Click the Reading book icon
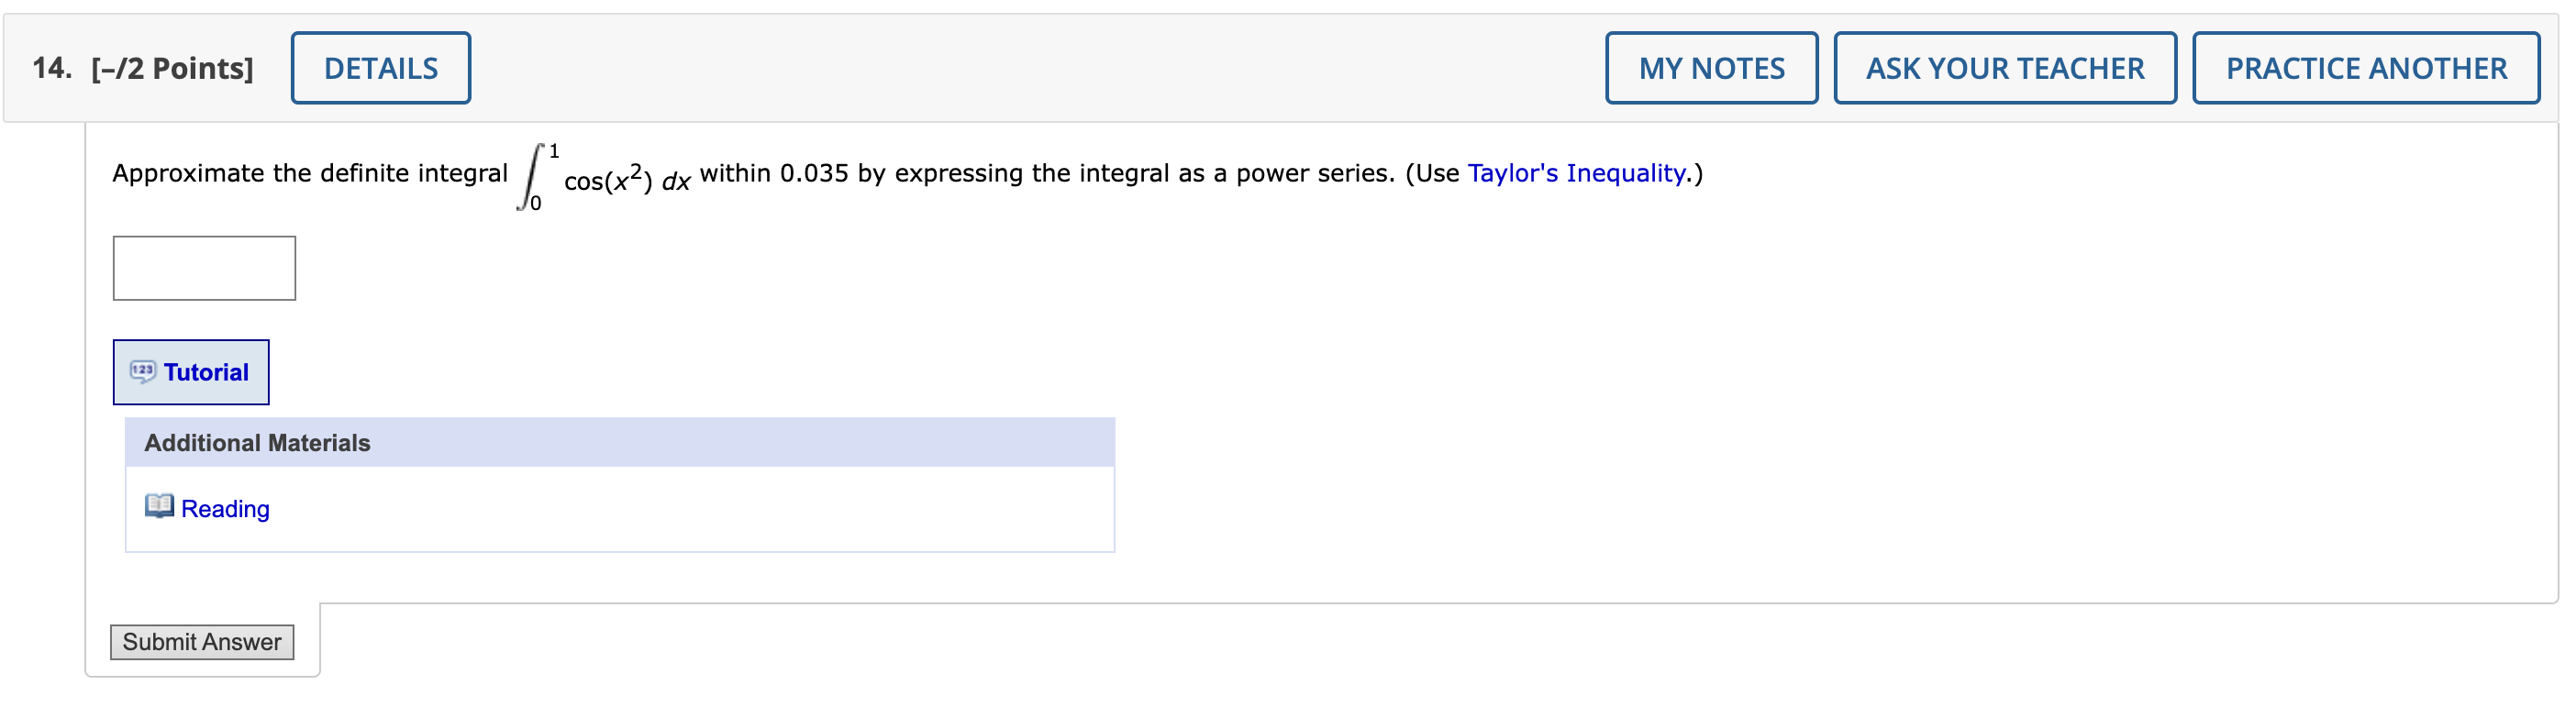2576x707 pixels. coord(159,506)
